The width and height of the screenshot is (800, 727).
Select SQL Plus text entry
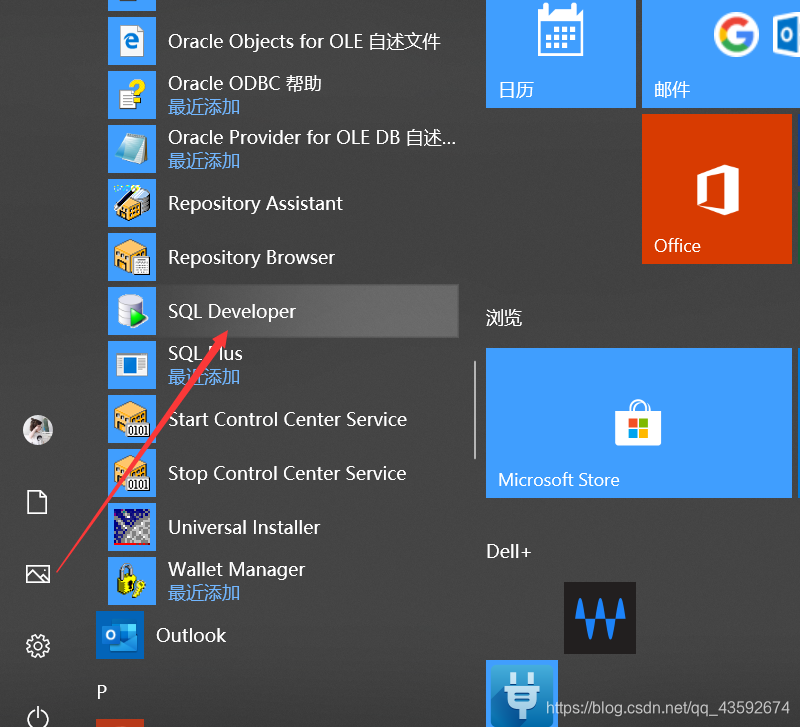click(x=205, y=353)
